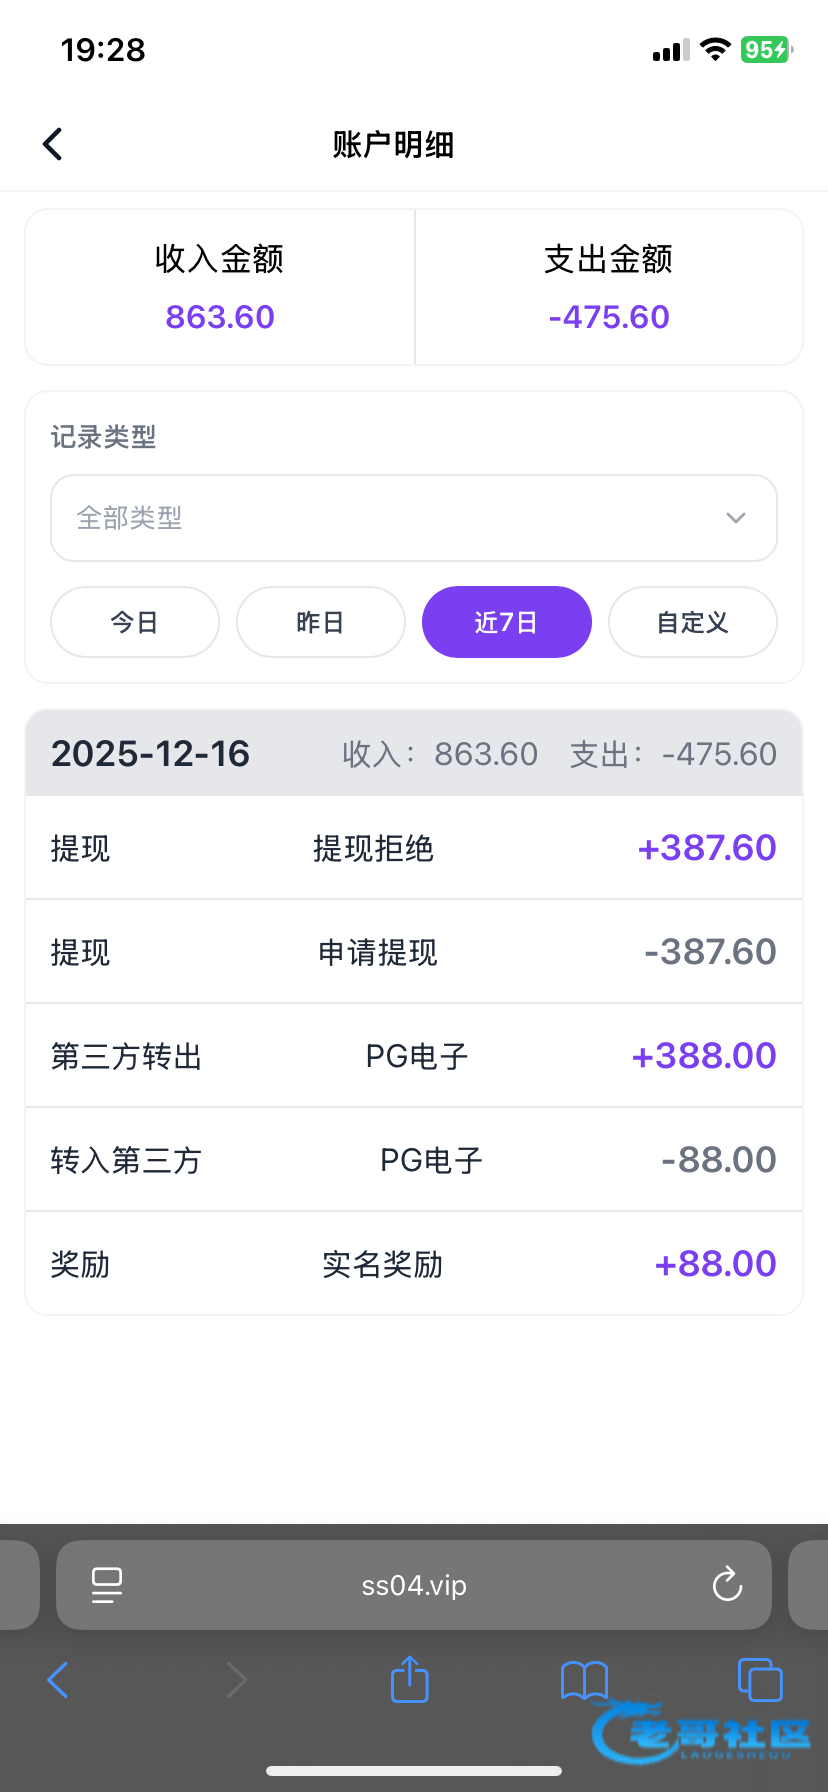Go back with Safari's bottom back arrow
828x1792 pixels.
(x=58, y=1679)
